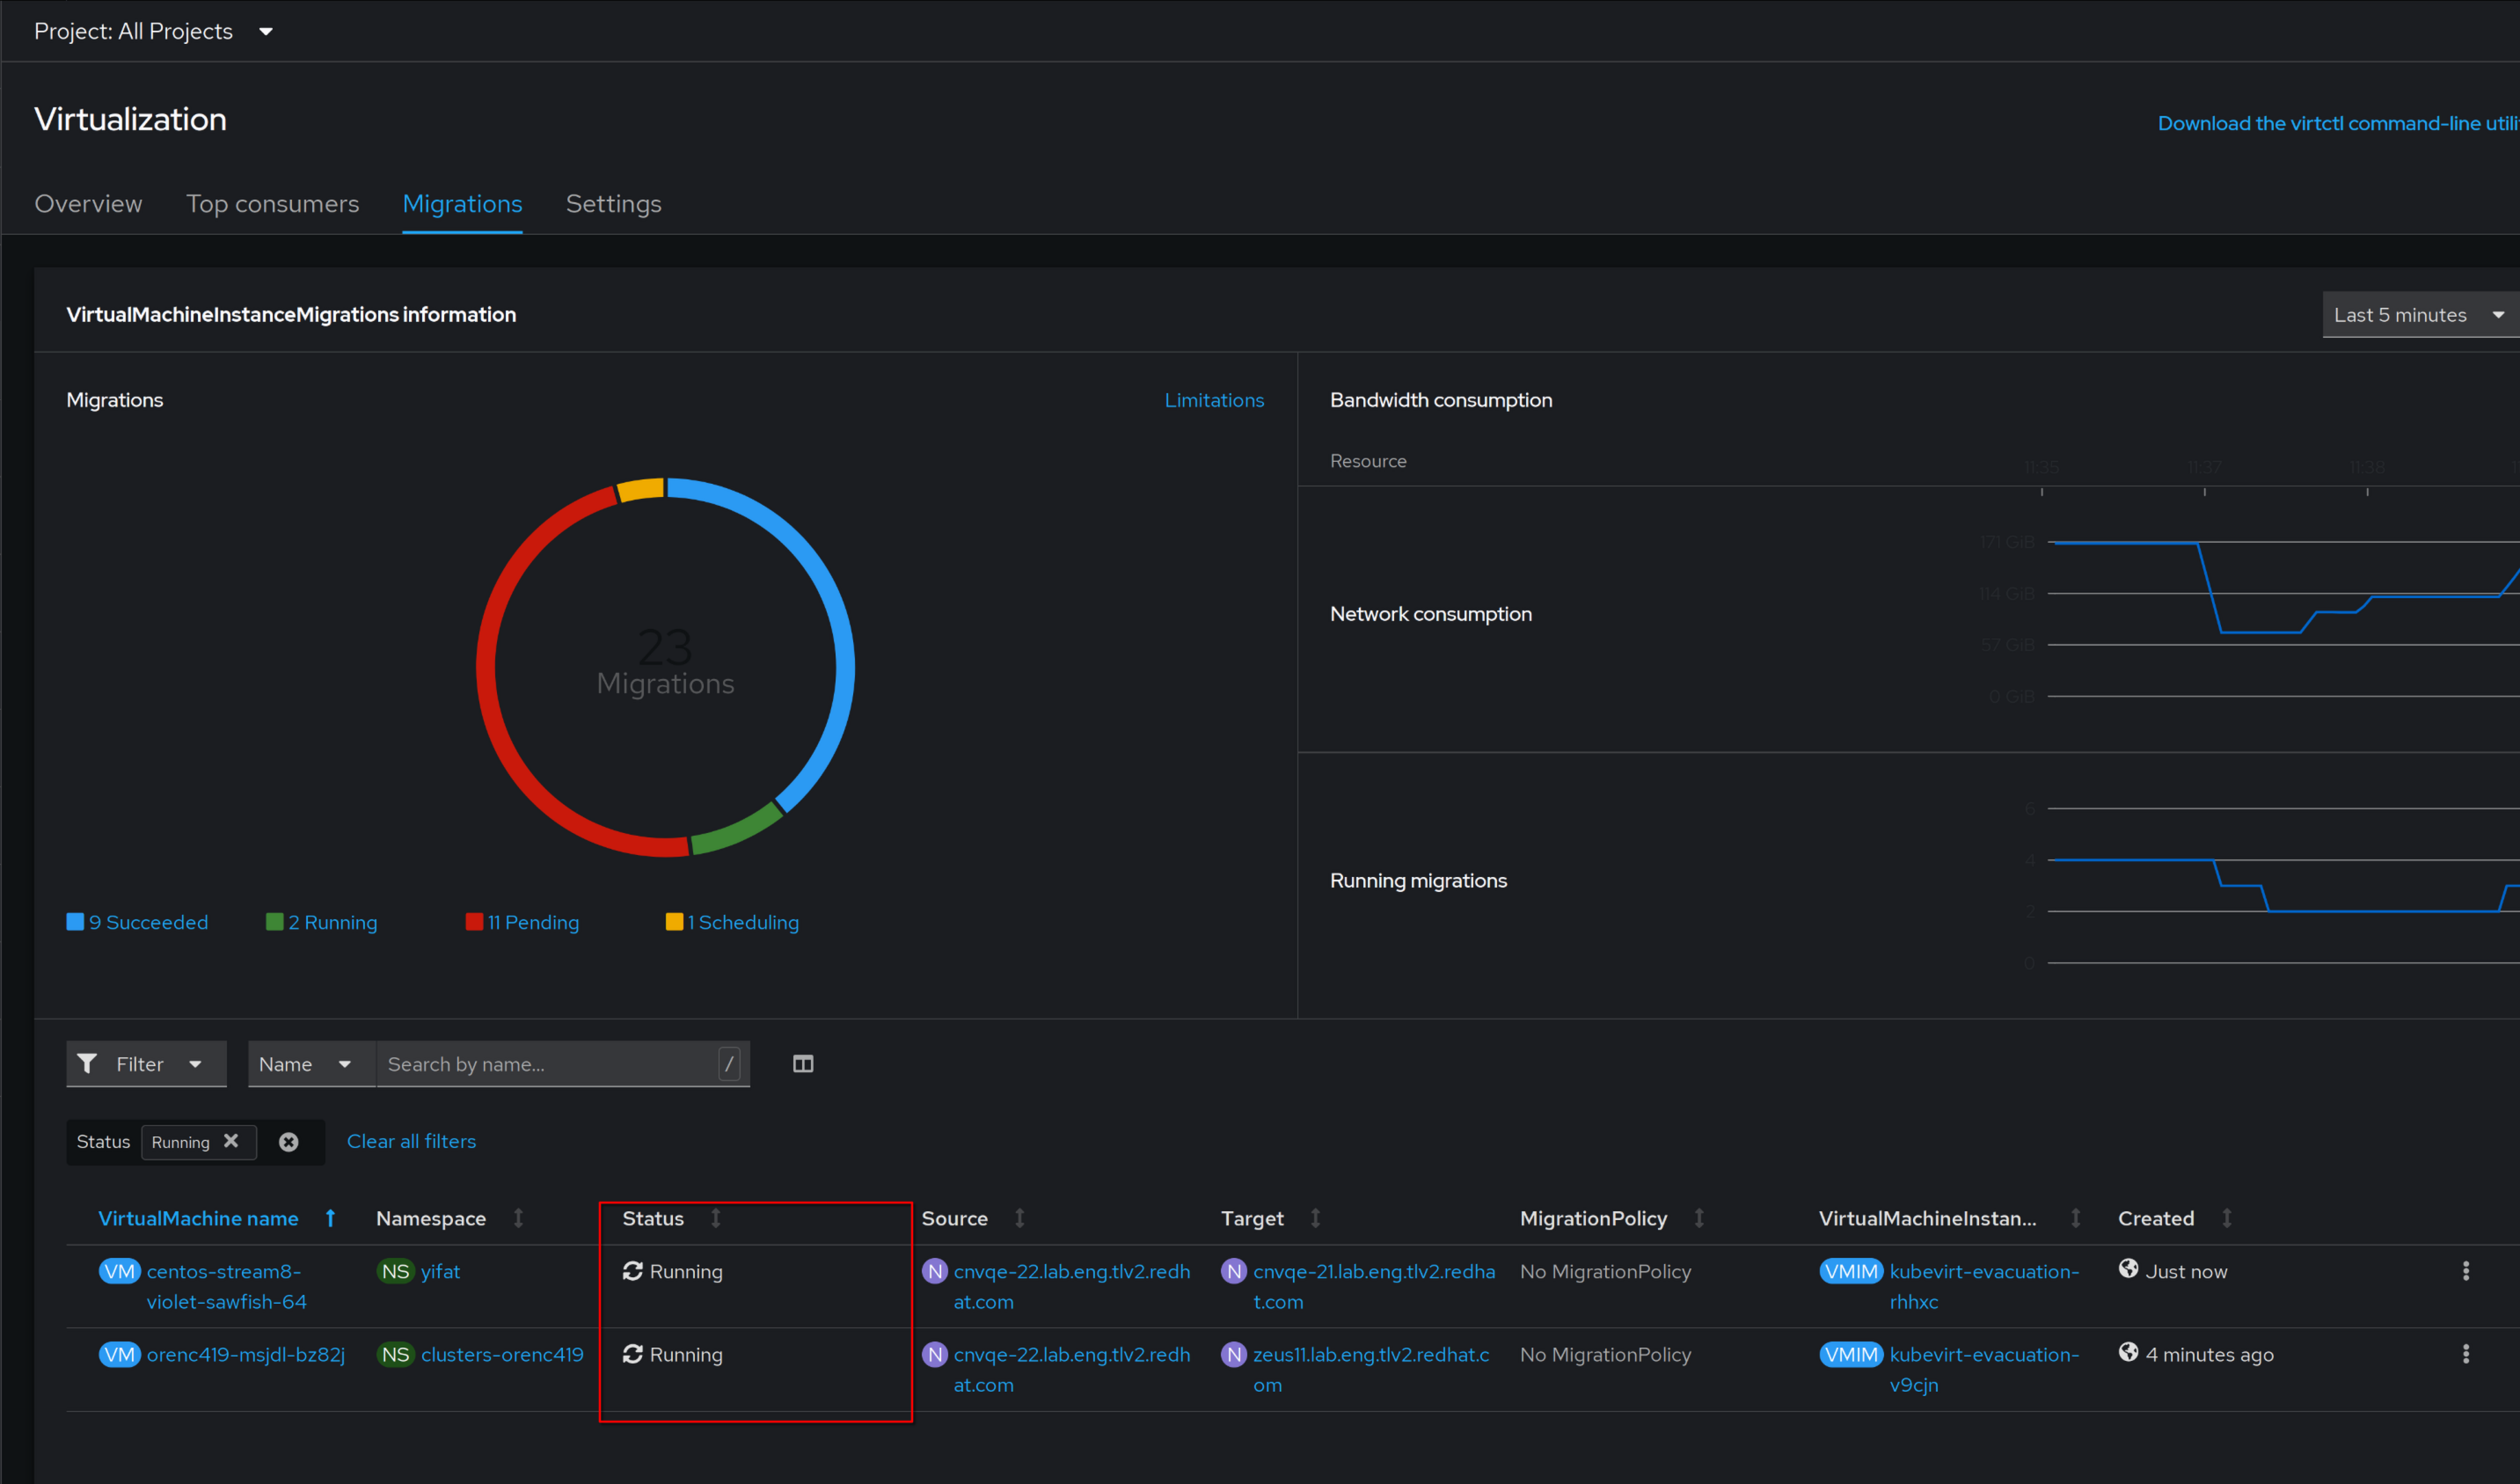Switch to the Overview tab
Viewport: 2520px width, 1484px height.
(x=88, y=204)
